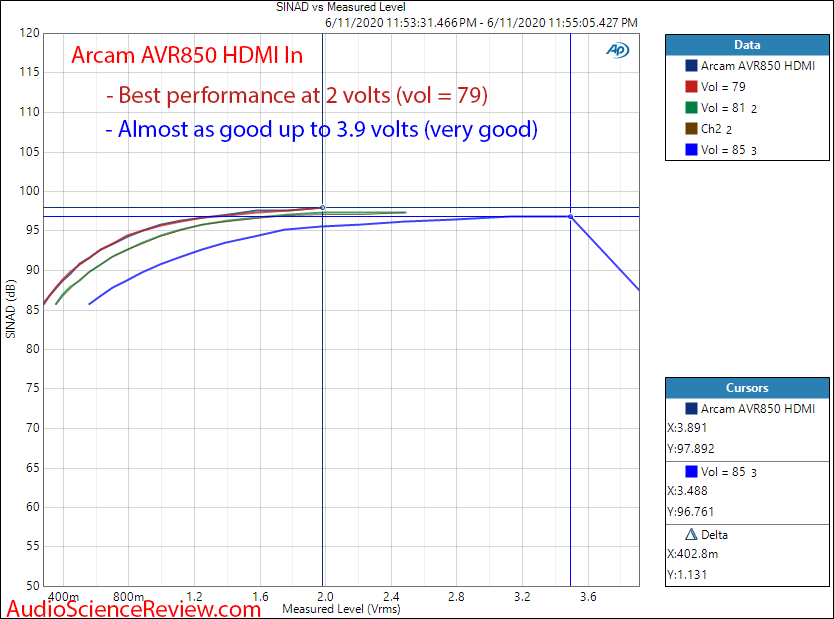This screenshot has height=619, width=834.
Task: Click the Cursors panel header
Action: 747,388
